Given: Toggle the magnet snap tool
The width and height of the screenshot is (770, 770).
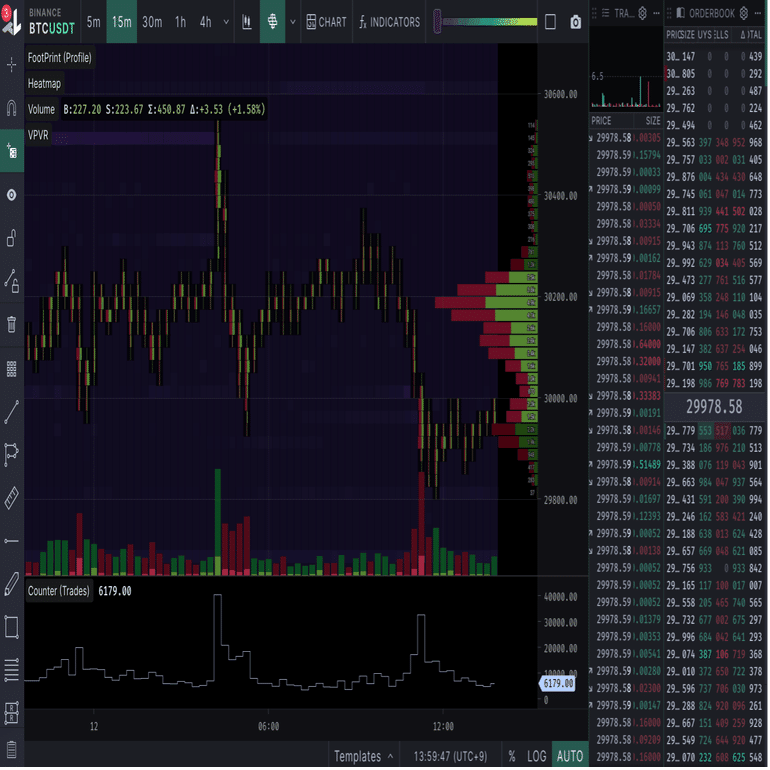Looking at the screenshot, I should [11, 108].
